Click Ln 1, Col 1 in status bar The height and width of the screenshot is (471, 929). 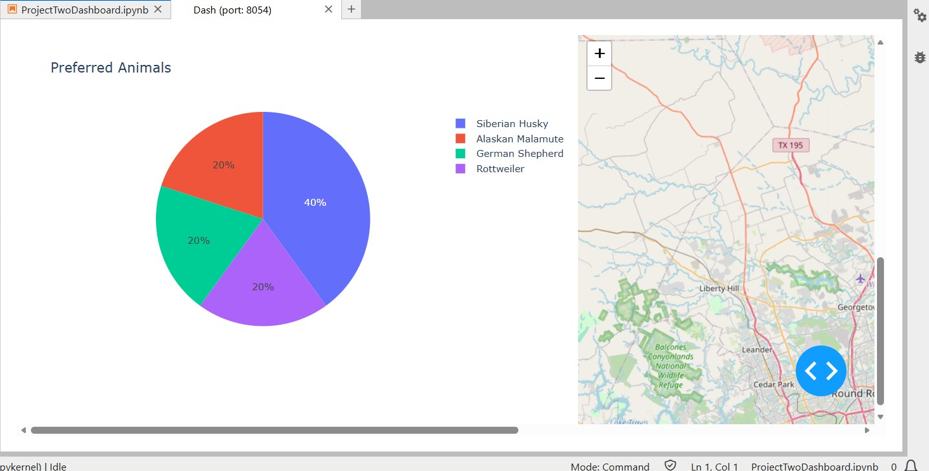point(715,466)
